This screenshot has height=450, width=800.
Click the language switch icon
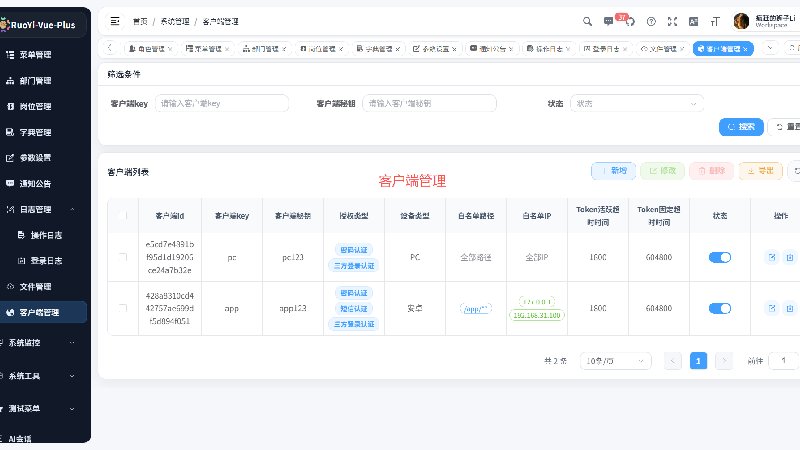(693, 21)
